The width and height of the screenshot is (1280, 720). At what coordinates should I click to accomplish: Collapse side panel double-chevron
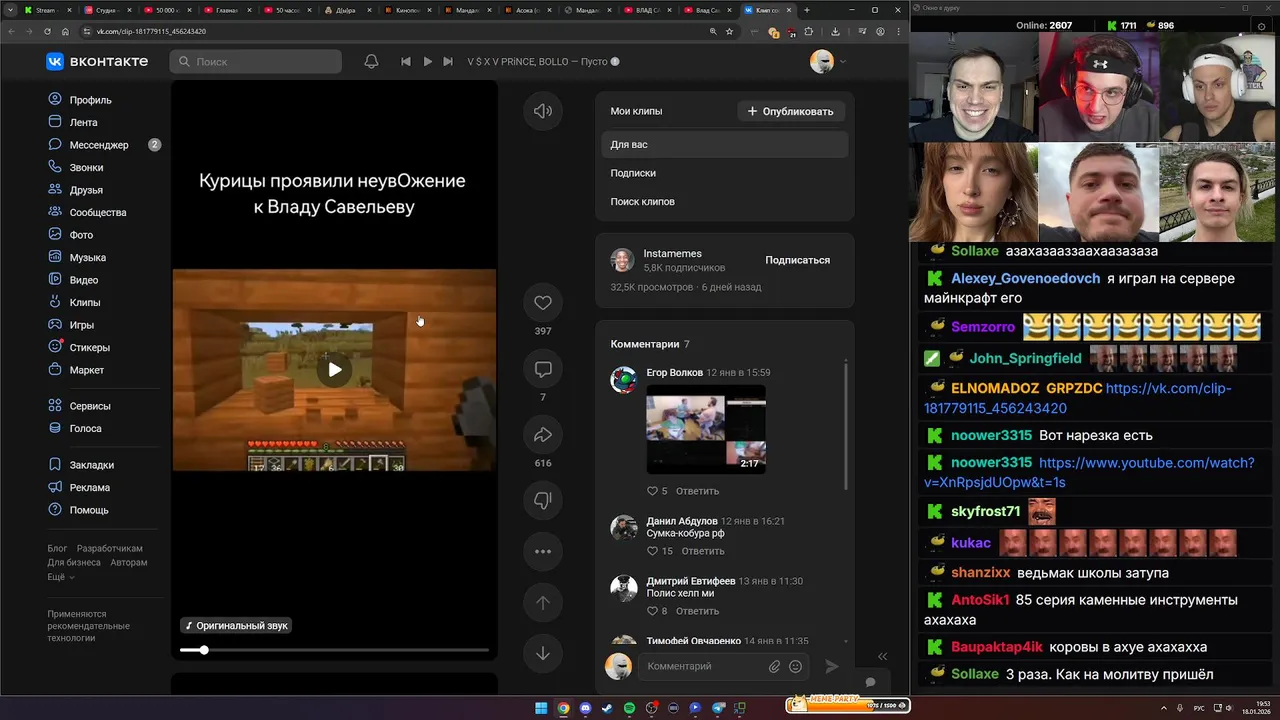point(882,657)
